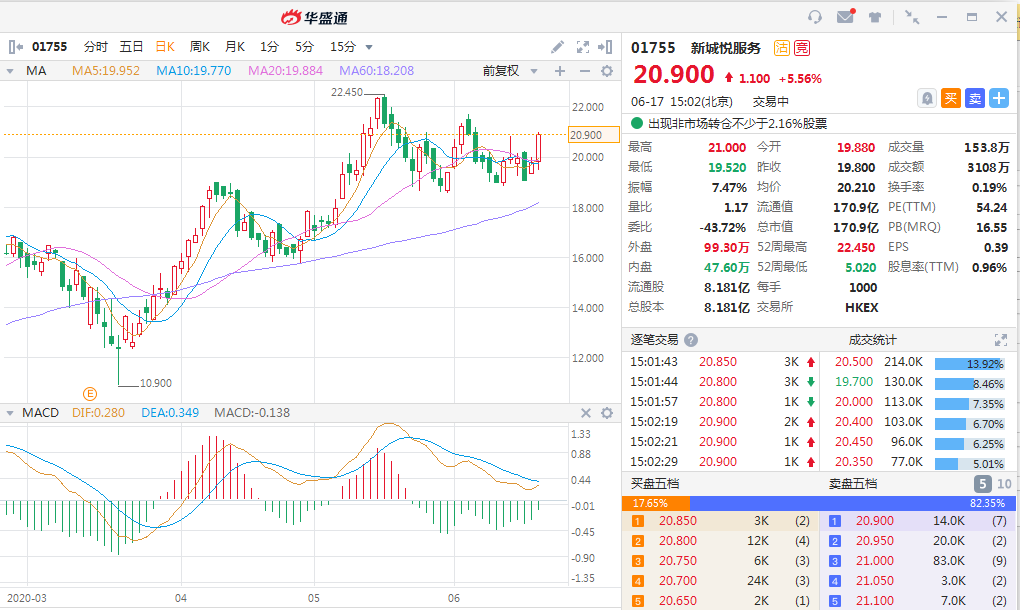Click the blue 卖 sell button
The height and width of the screenshot is (610, 1020).
click(974, 98)
